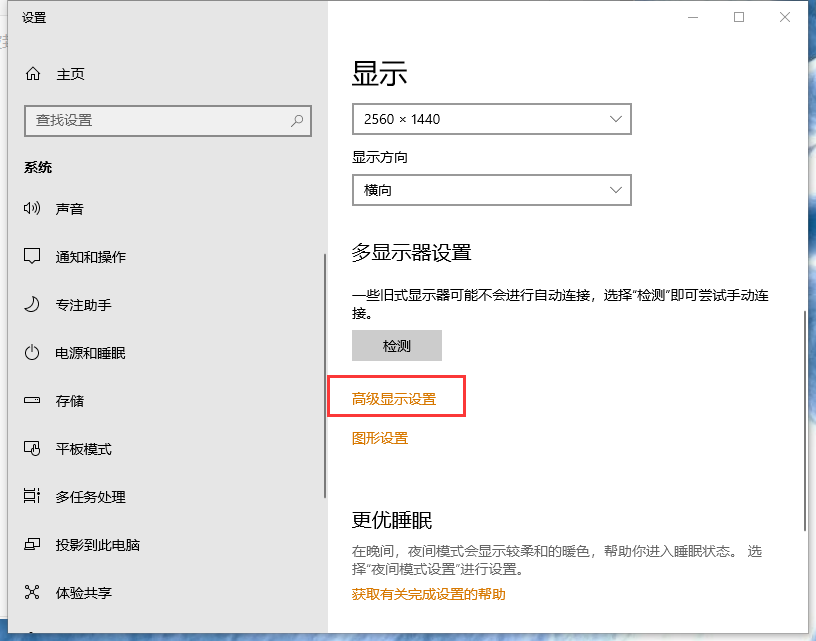Click the drive icon for 存储

32,401
